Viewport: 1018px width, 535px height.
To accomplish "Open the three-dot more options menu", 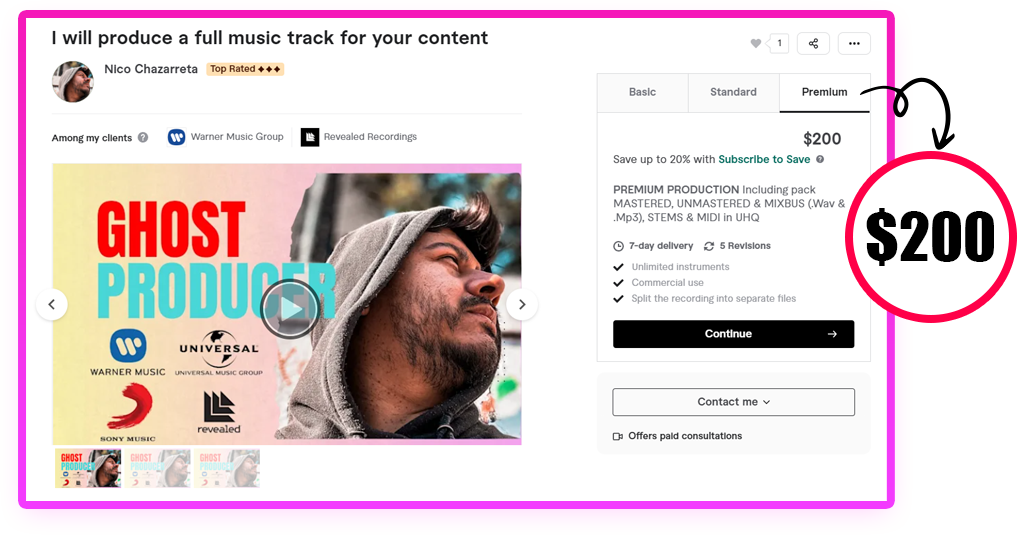I will 854,44.
